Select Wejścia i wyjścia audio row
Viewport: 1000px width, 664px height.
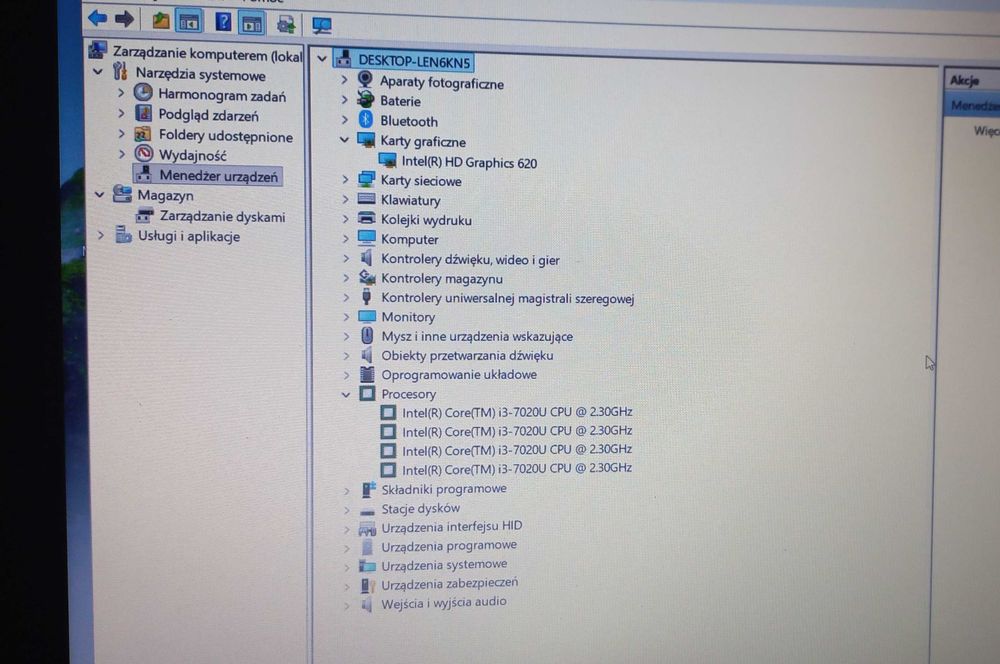coord(444,601)
